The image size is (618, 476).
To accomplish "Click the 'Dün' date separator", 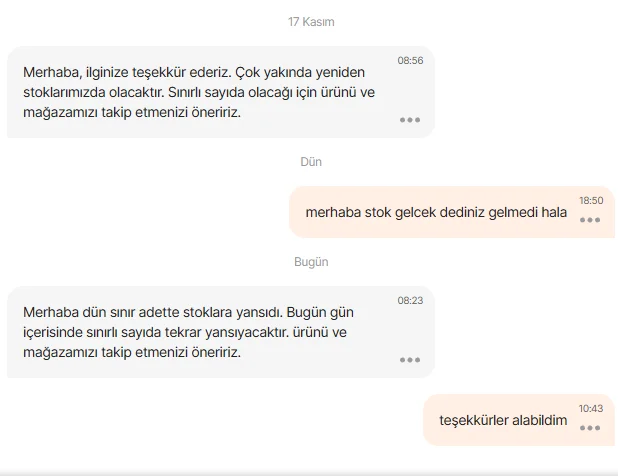I will [311, 161].
